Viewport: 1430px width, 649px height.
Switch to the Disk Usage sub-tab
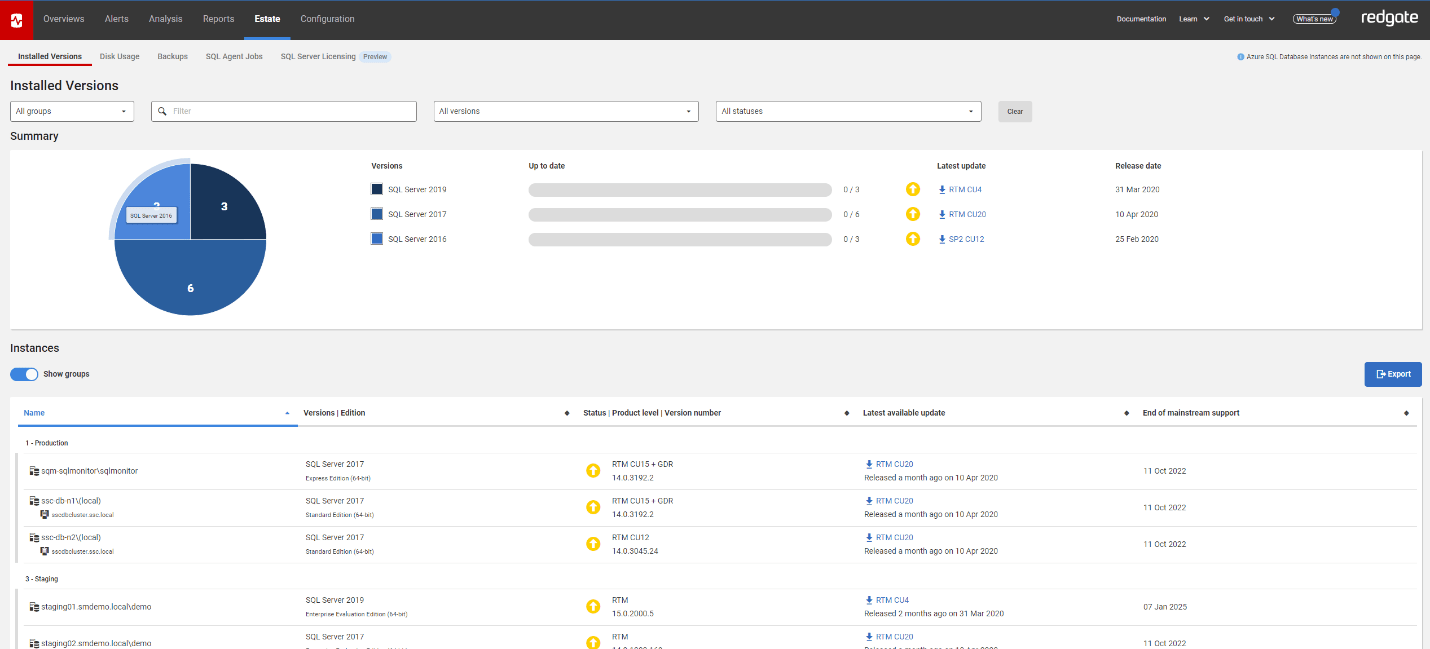120,57
